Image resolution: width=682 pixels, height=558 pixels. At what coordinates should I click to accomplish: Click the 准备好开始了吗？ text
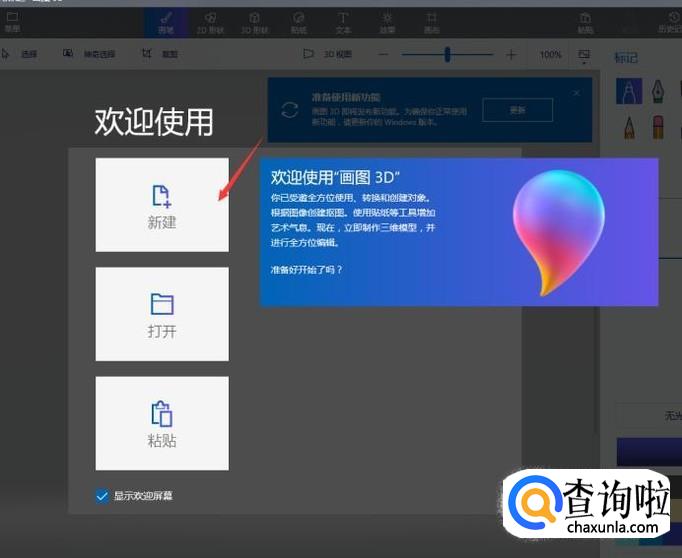pos(307,270)
